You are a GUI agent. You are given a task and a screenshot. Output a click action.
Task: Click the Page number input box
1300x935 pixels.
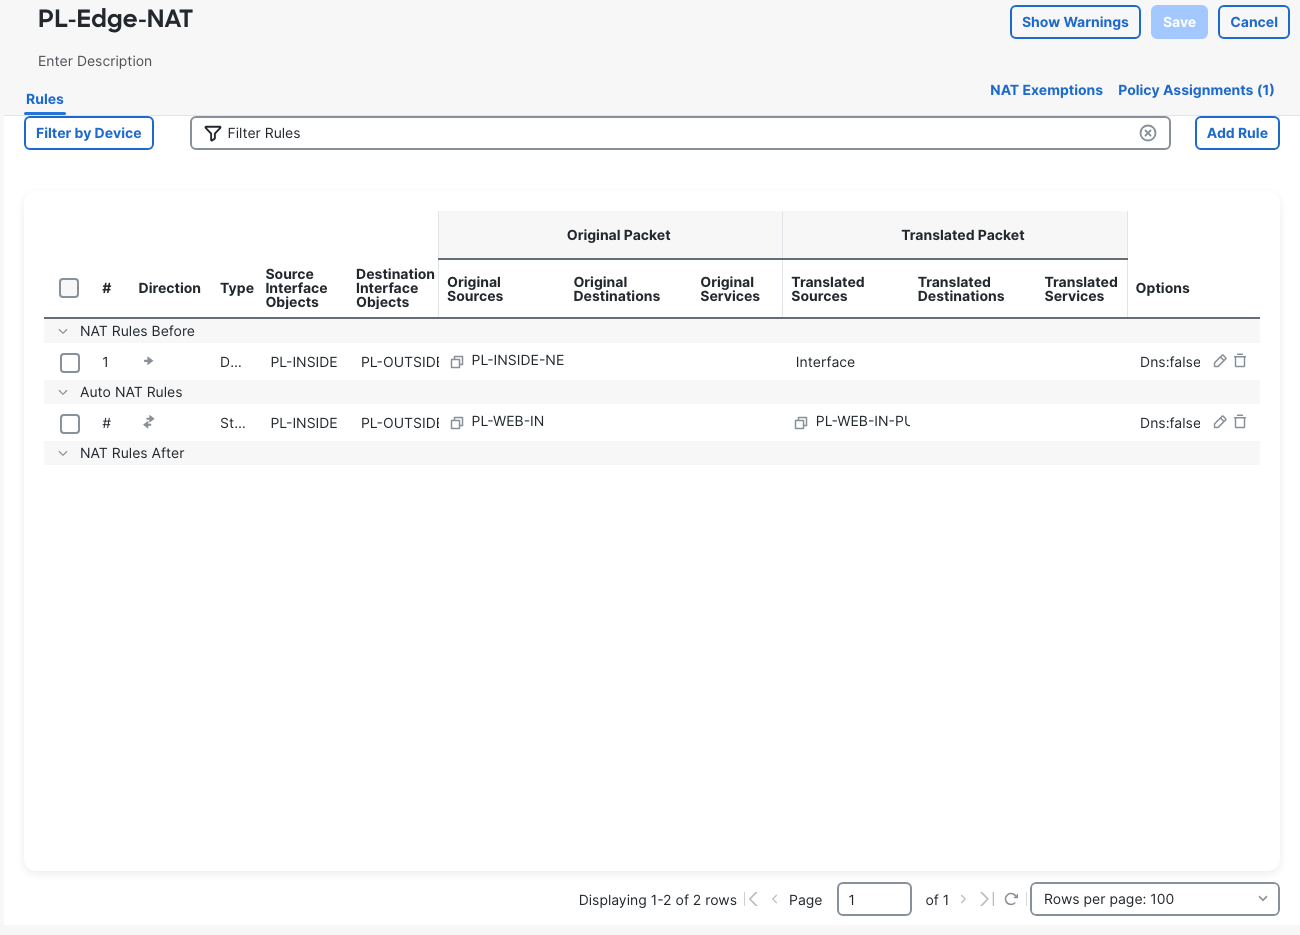click(874, 899)
